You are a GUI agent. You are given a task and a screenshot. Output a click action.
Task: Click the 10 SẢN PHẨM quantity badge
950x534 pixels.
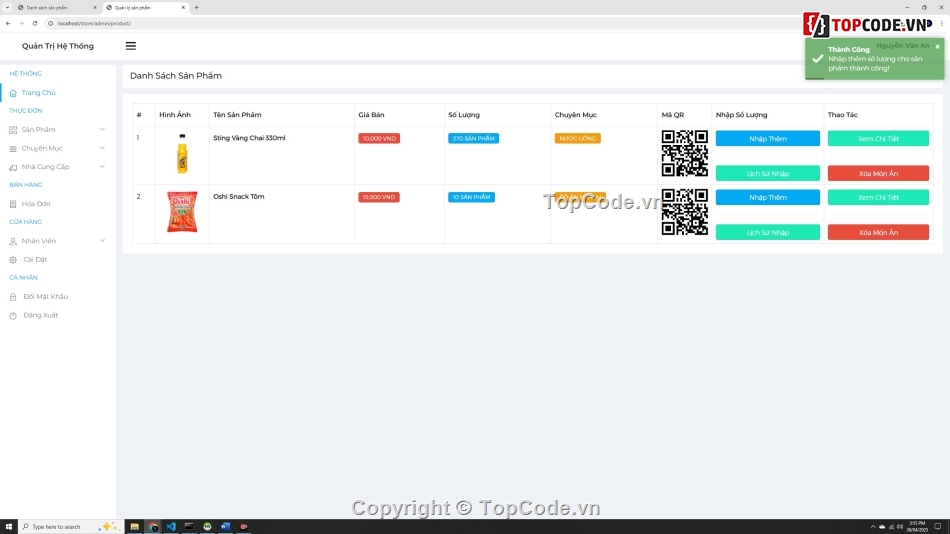pyautogui.click(x=471, y=197)
